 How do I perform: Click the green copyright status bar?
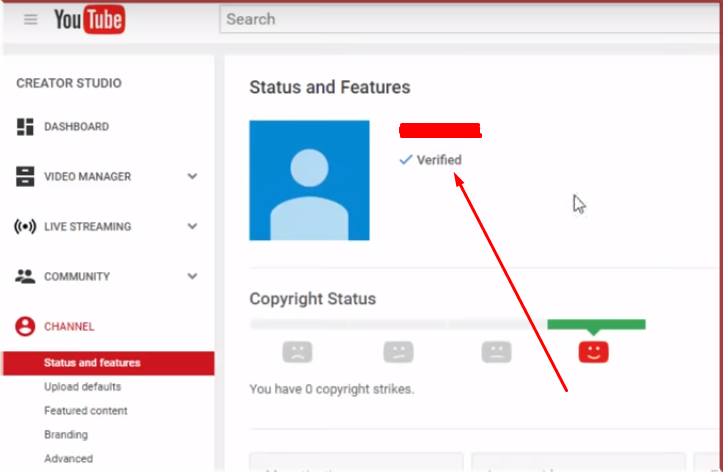click(x=596, y=324)
